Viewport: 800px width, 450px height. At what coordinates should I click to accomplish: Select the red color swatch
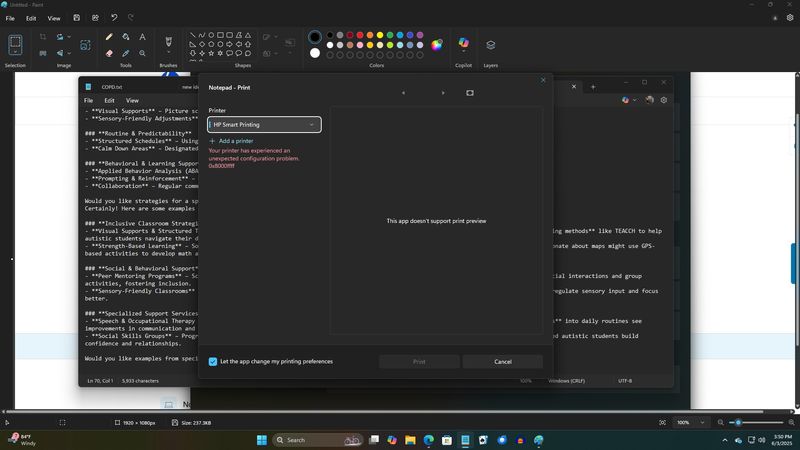(x=360, y=35)
